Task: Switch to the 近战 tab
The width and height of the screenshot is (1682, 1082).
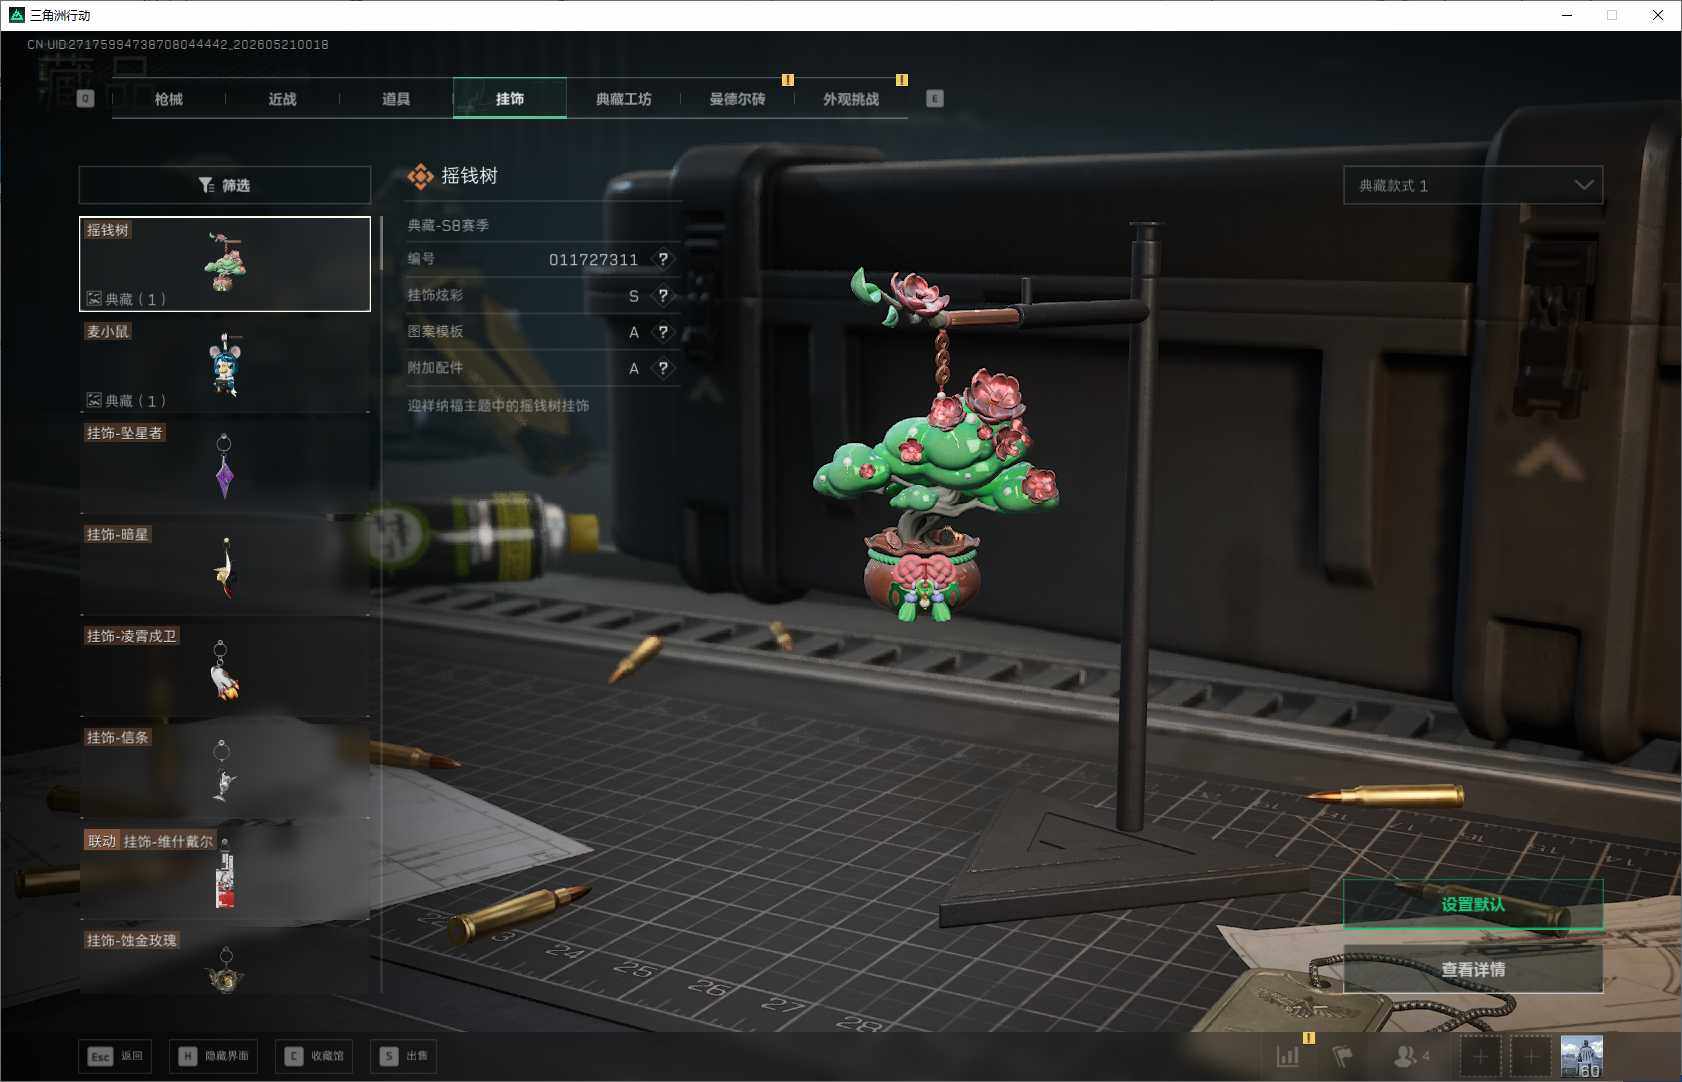Action: pyautogui.click(x=283, y=99)
